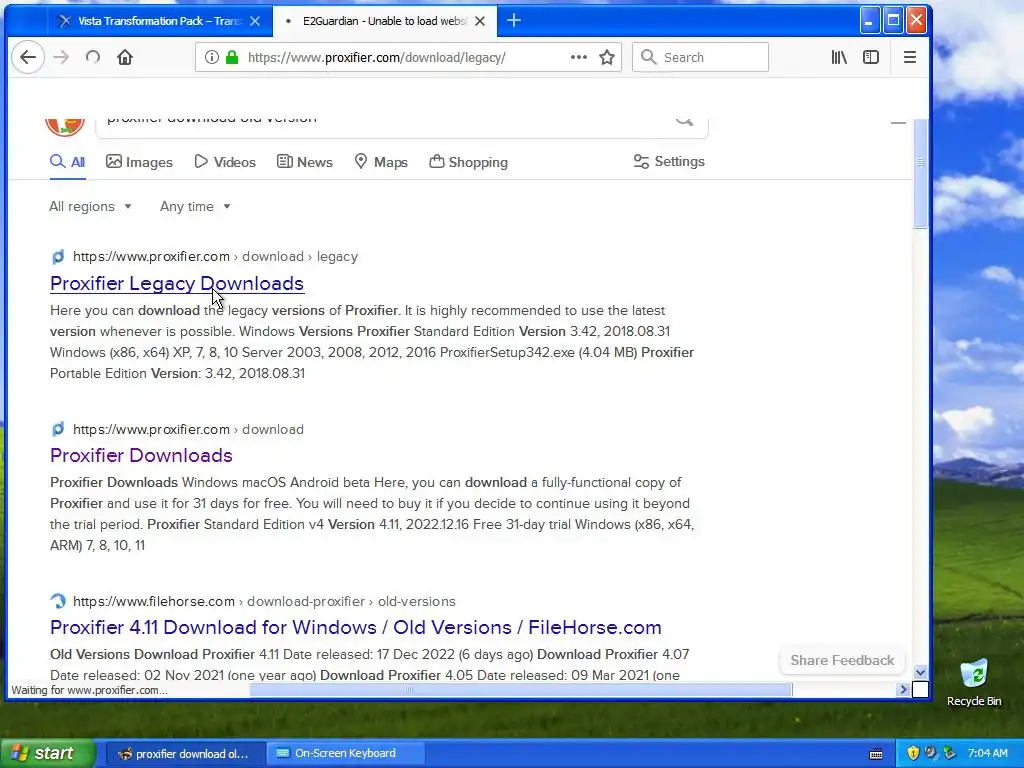Open the browser home page

pyautogui.click(x=125, y=57)
